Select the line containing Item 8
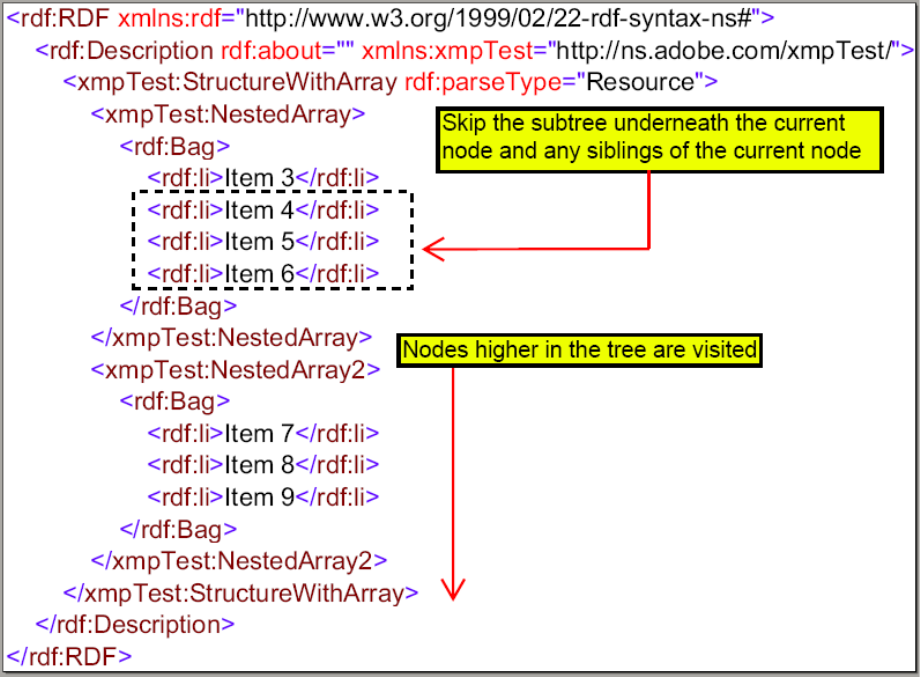The width and height of the screenshot is (920, 677). point(263,465)
